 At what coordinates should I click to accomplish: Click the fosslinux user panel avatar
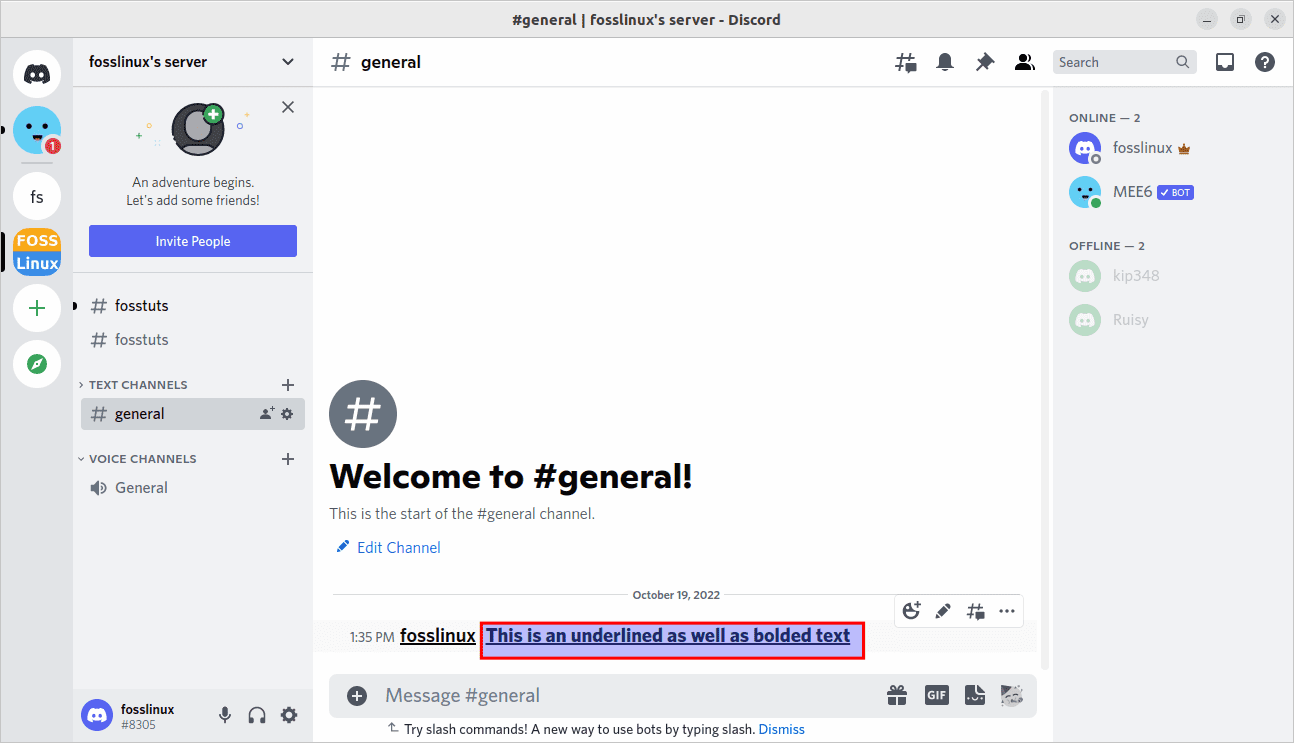tap(97, 715)
